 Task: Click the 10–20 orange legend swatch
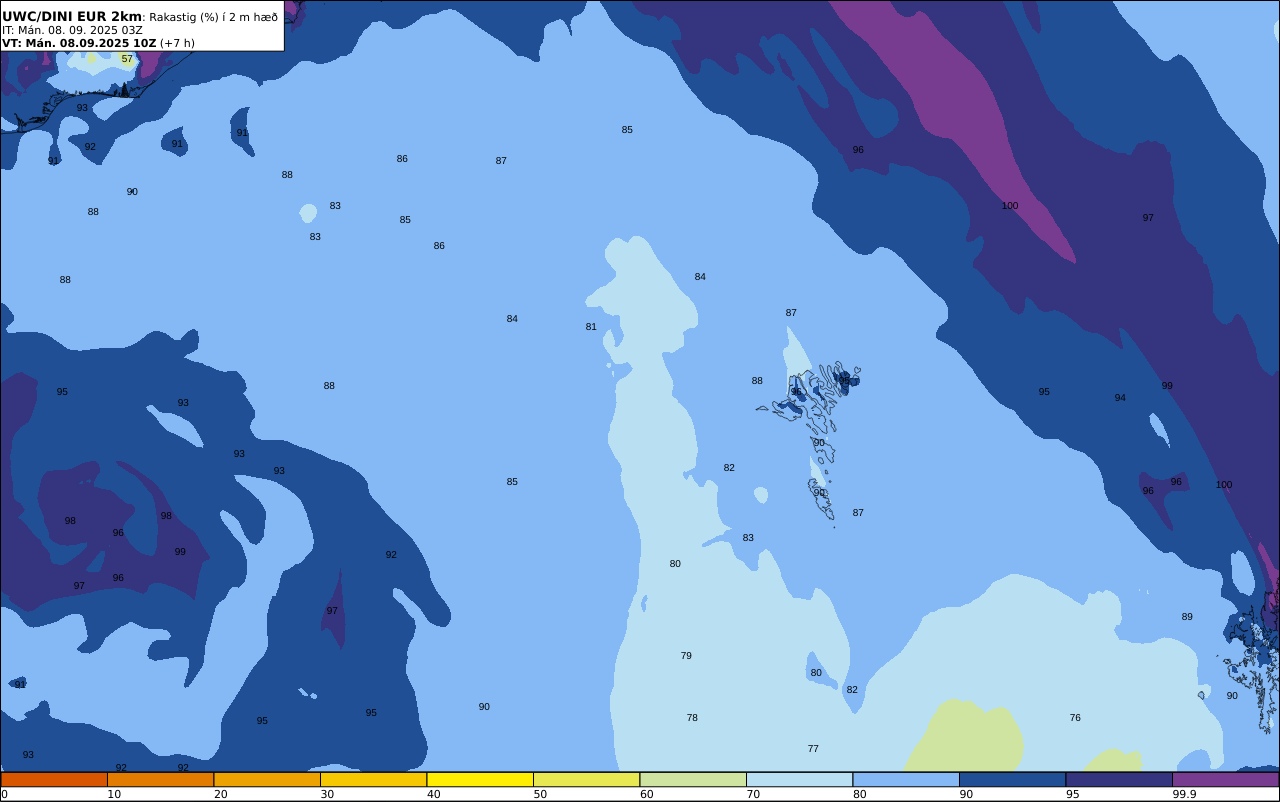[160, 779]
